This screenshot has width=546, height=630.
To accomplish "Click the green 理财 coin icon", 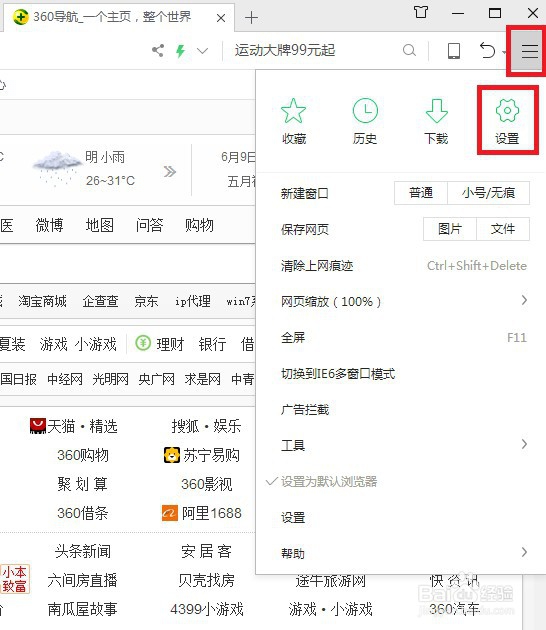I will pyautogui.click(x=143, y=343).
